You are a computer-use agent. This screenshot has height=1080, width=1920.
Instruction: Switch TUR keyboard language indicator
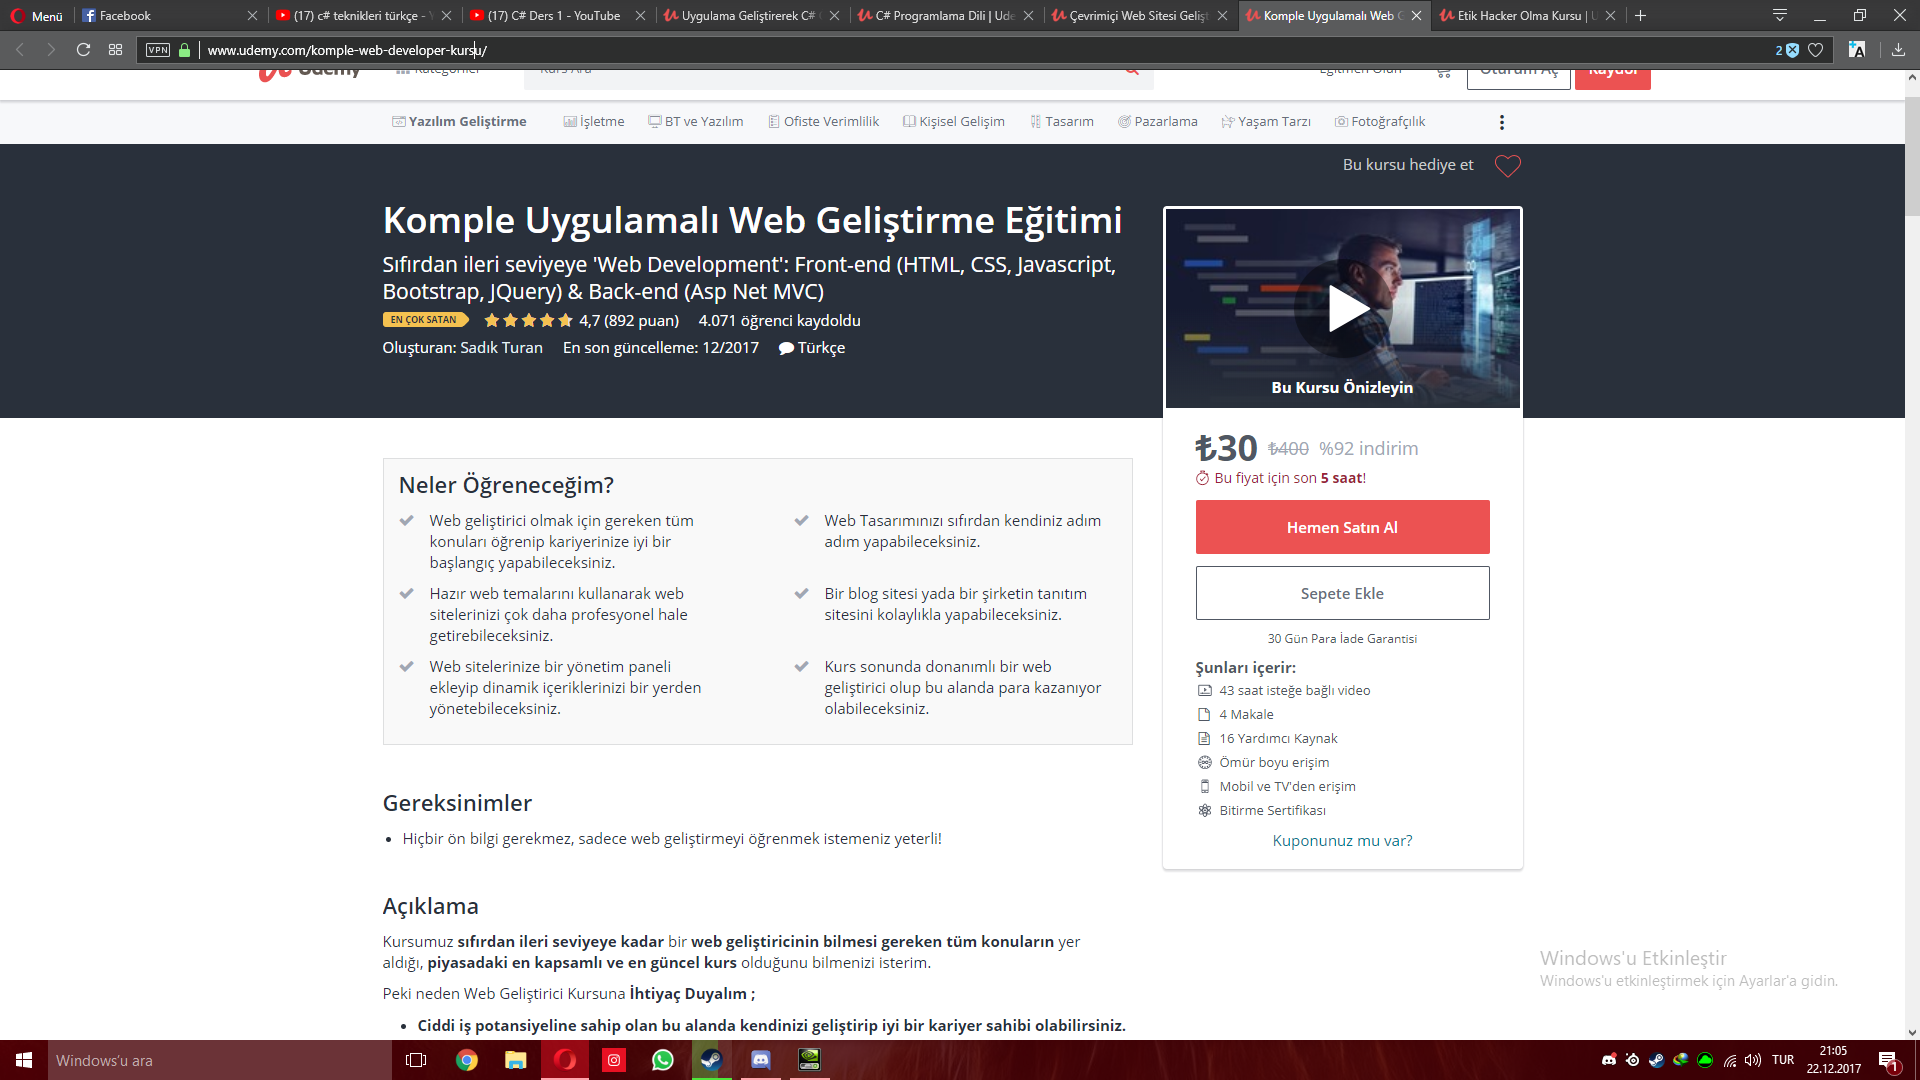(x=1783, y=1060)
